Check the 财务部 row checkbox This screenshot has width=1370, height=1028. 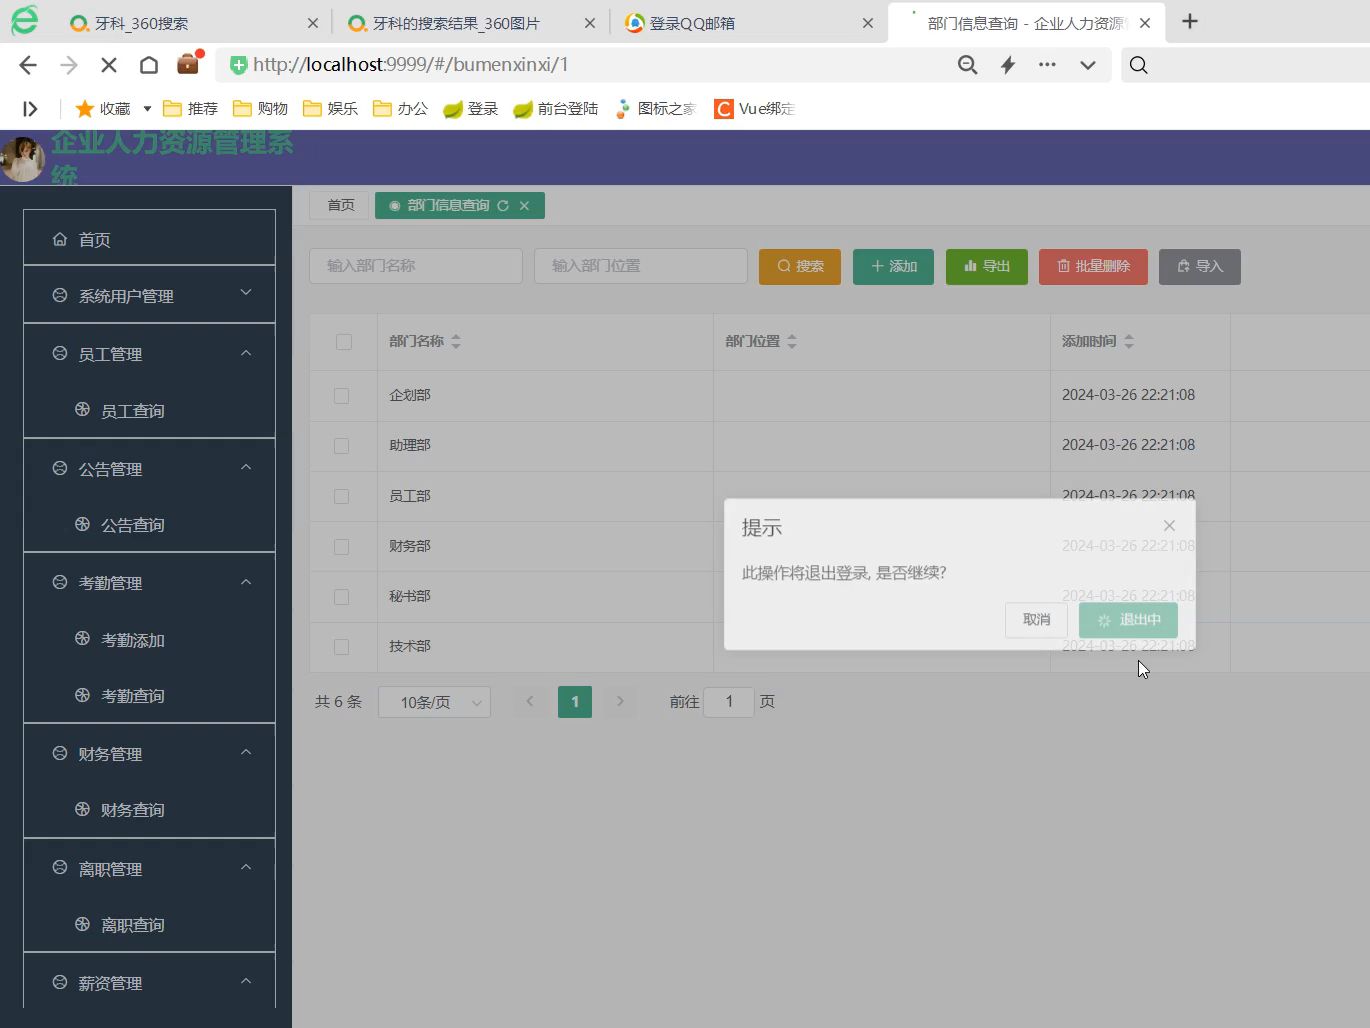click(342, 547)
